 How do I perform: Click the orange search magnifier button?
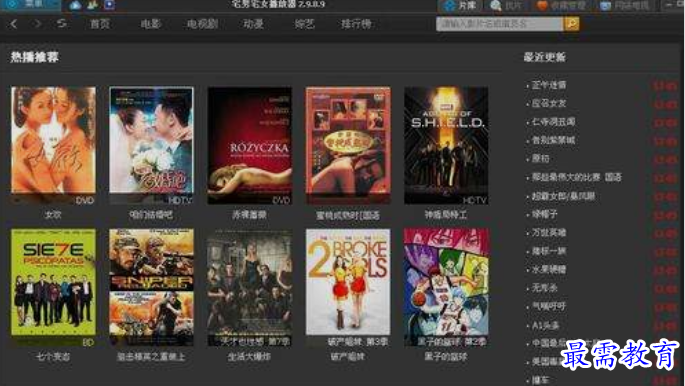pyautogui.click(x=571, y=24)
